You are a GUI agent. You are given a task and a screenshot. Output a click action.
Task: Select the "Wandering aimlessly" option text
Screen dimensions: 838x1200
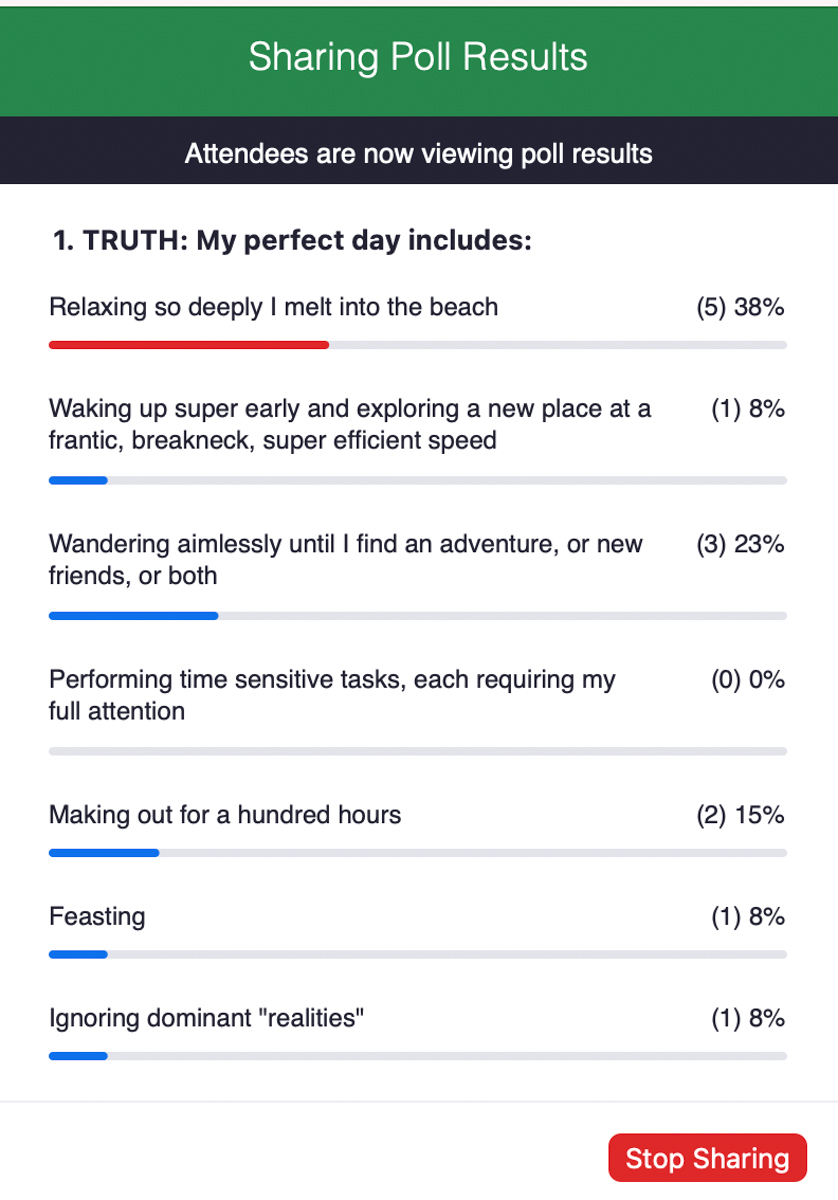click(x=345, y=559)
